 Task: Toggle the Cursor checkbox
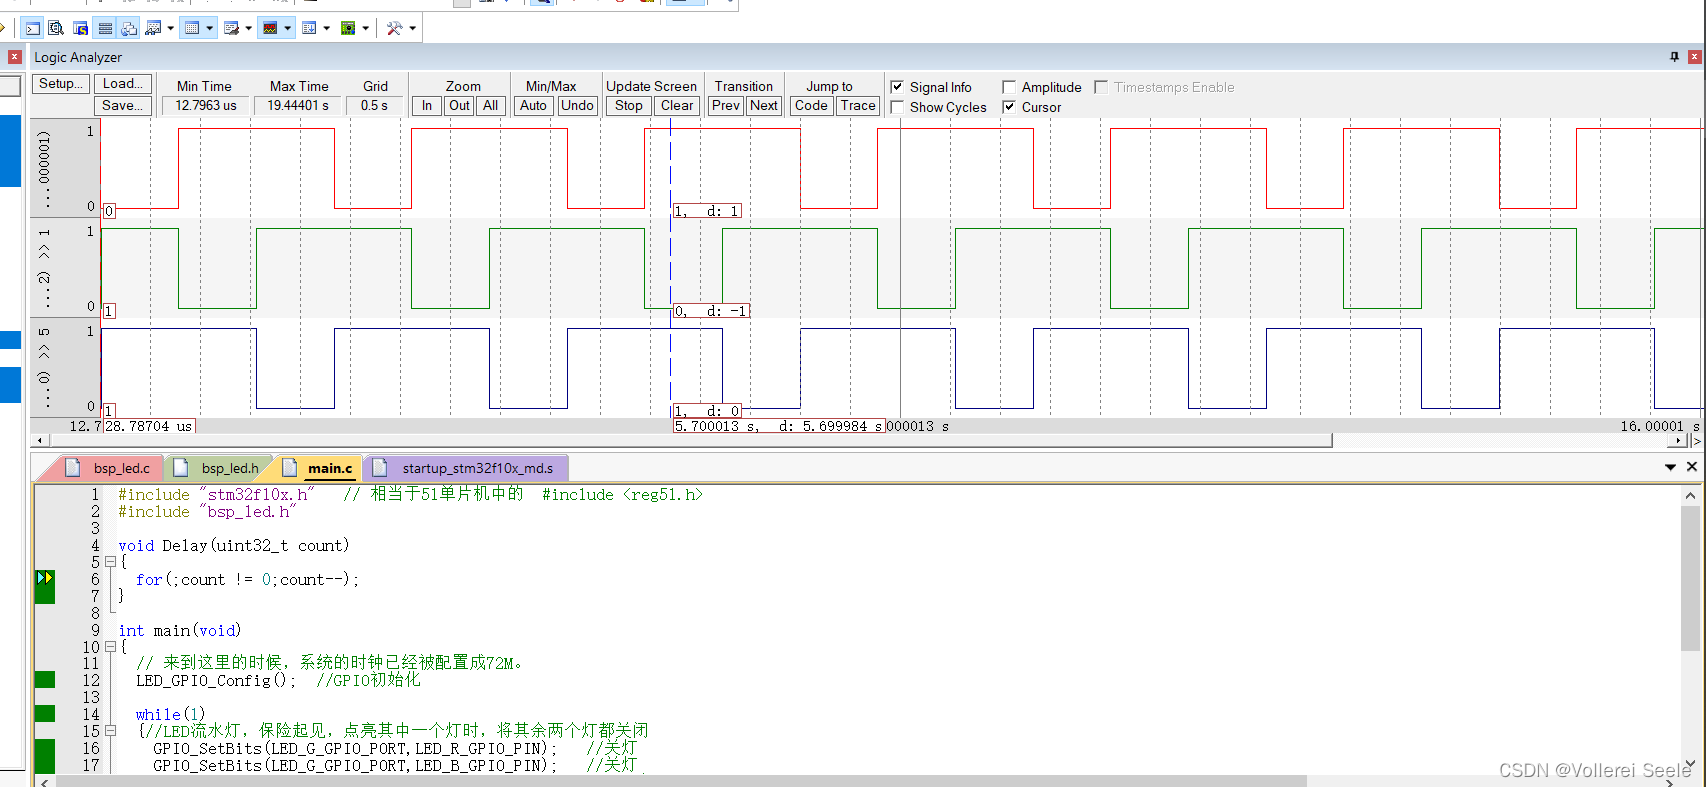(x=1009, y=107)
